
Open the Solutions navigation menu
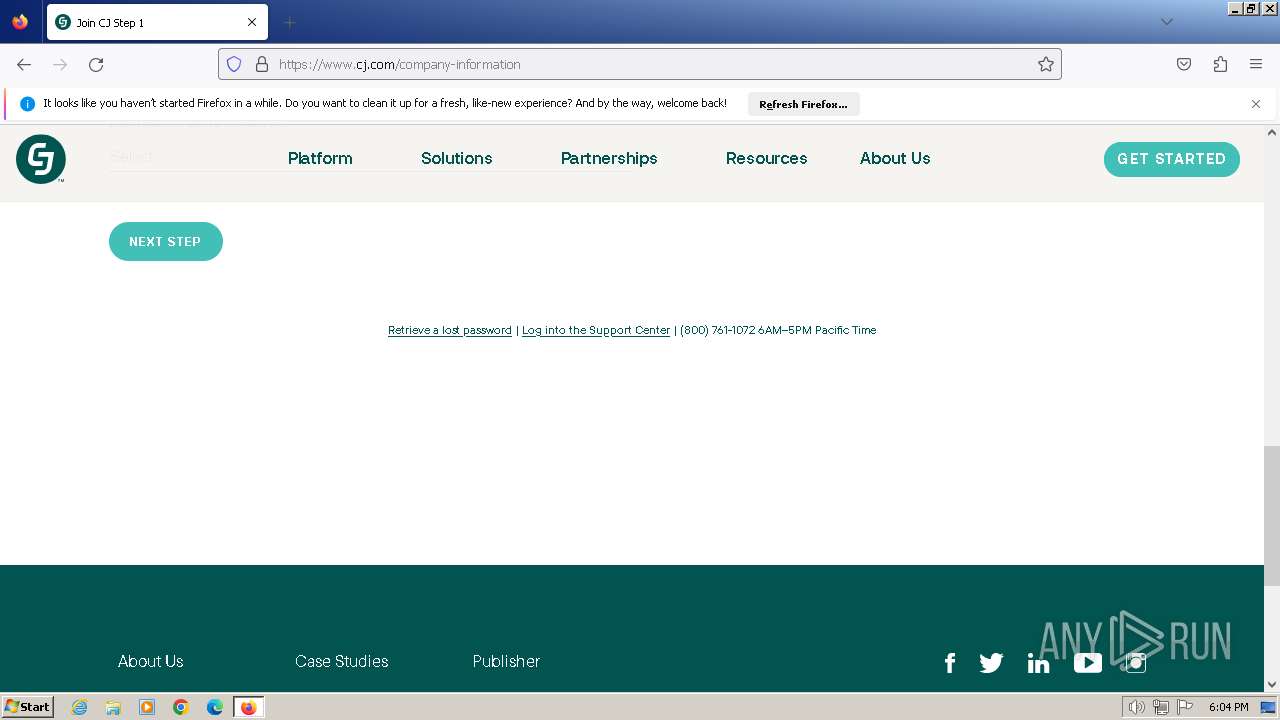pyautogui.click(x=457, y=158)
